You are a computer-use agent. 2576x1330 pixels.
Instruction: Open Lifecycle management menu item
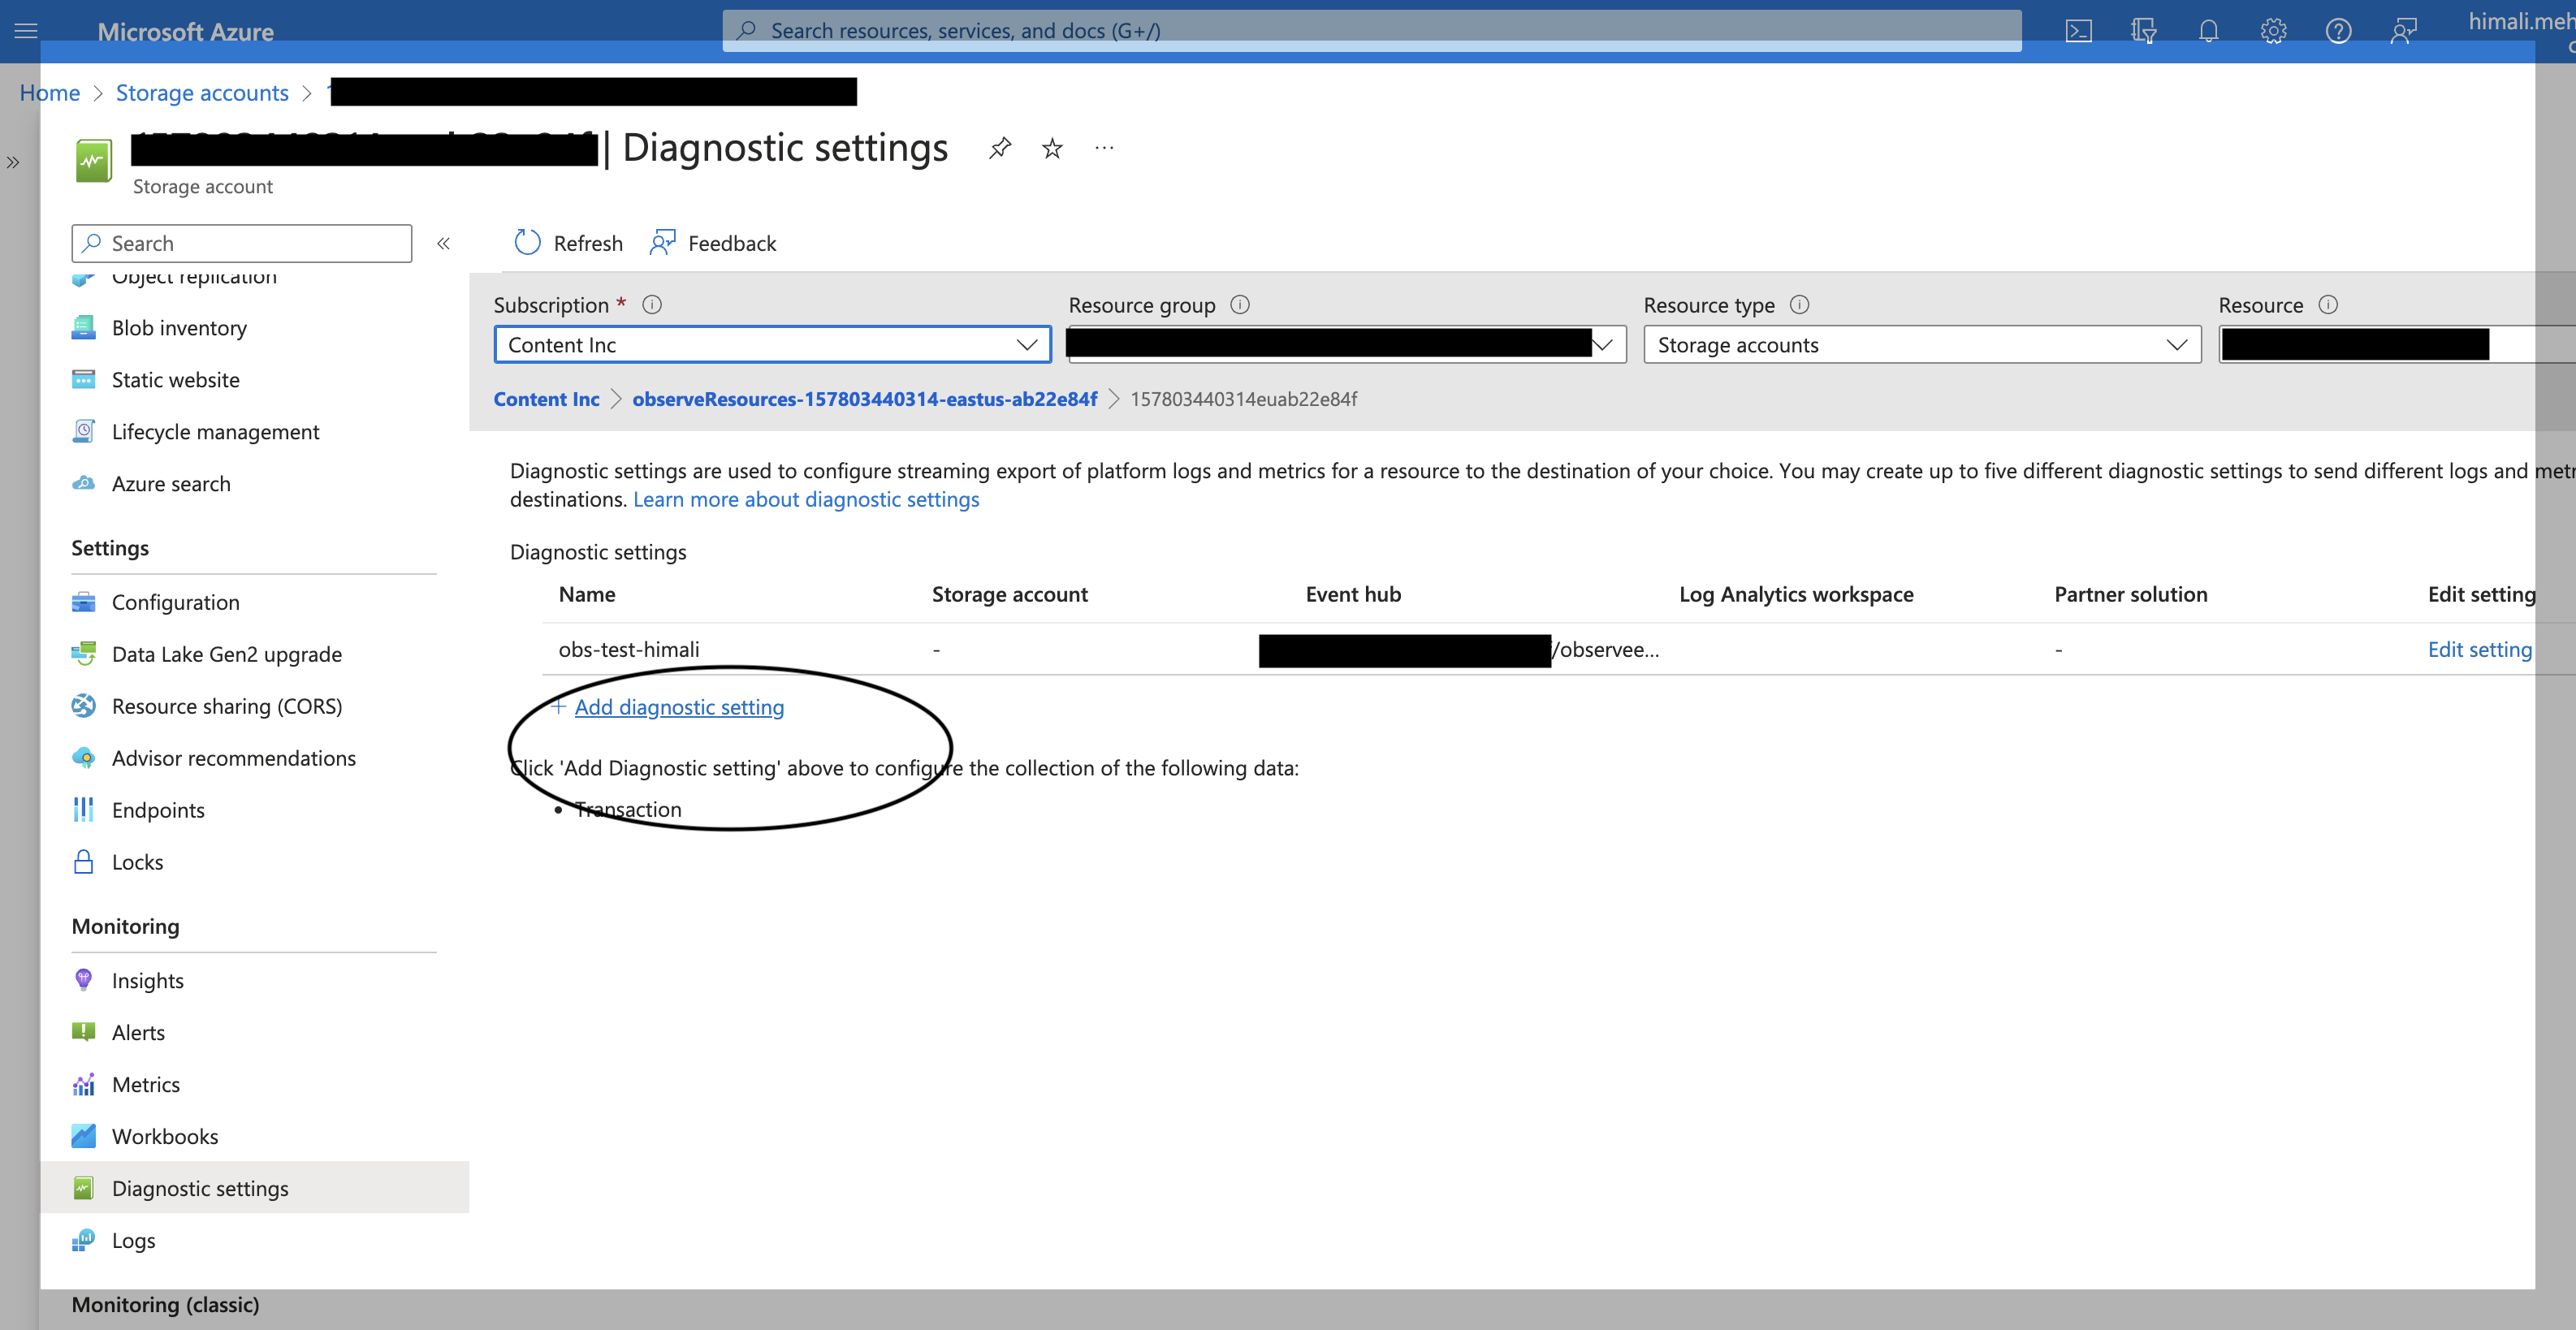(x=215, y=432)
